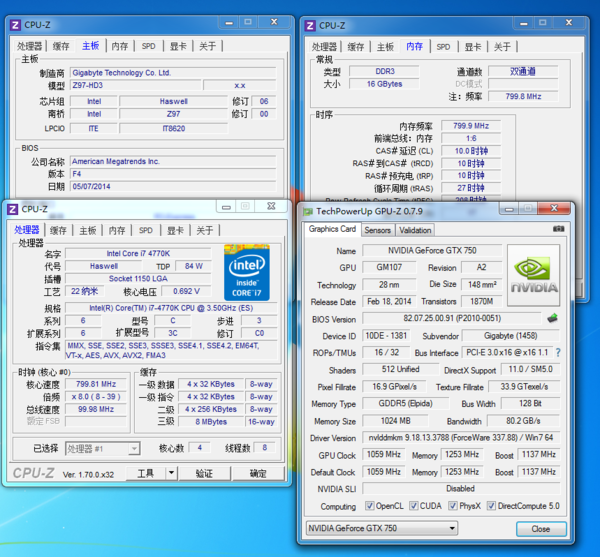Open the NVIDIA GeForce GTX 750 card dropdown
This screenshot has height=557, width=600.
(382, 528)
